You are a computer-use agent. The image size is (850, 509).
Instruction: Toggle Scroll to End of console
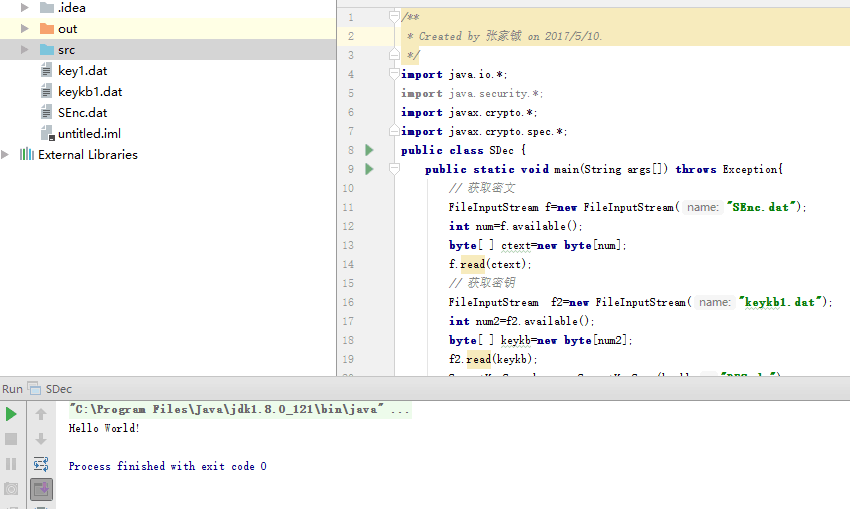click(41, 489)
